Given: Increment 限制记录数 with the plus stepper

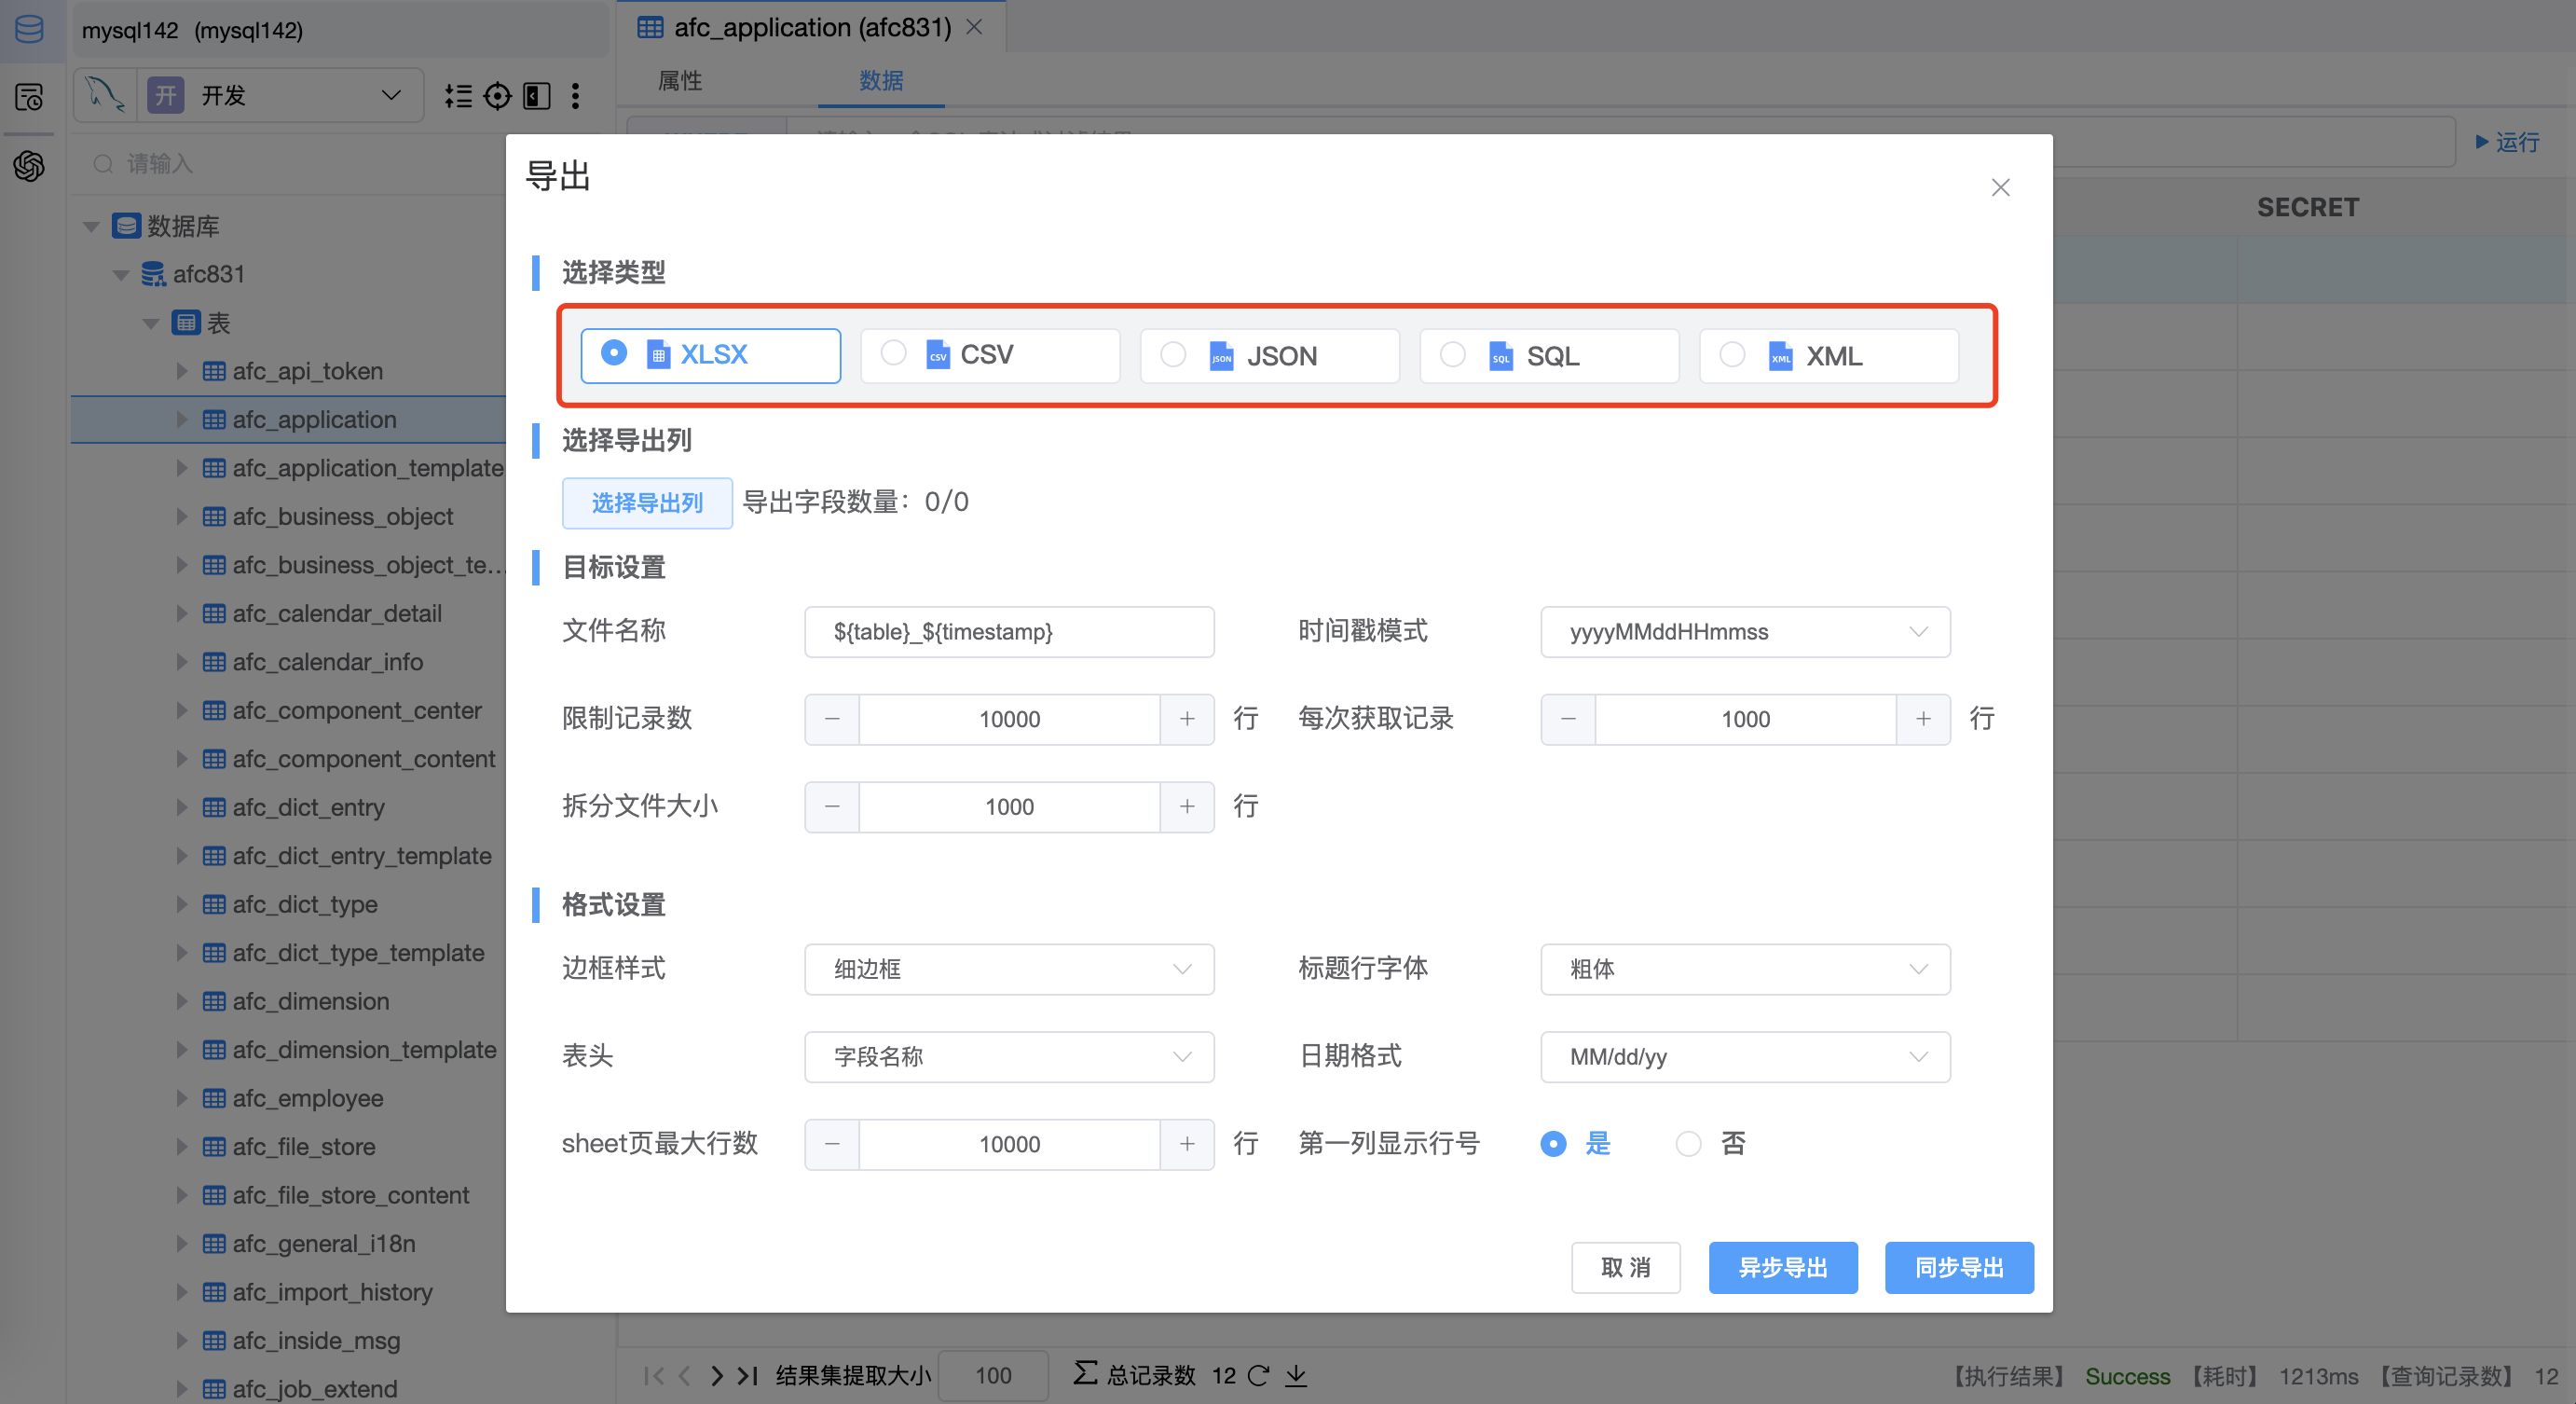Looking at the screenshot, I should point(1186,719).
